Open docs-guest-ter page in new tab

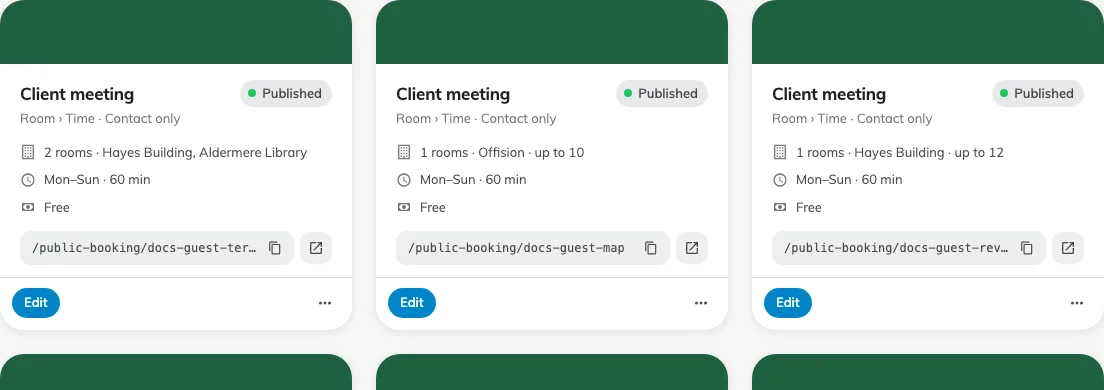[316, 248]
